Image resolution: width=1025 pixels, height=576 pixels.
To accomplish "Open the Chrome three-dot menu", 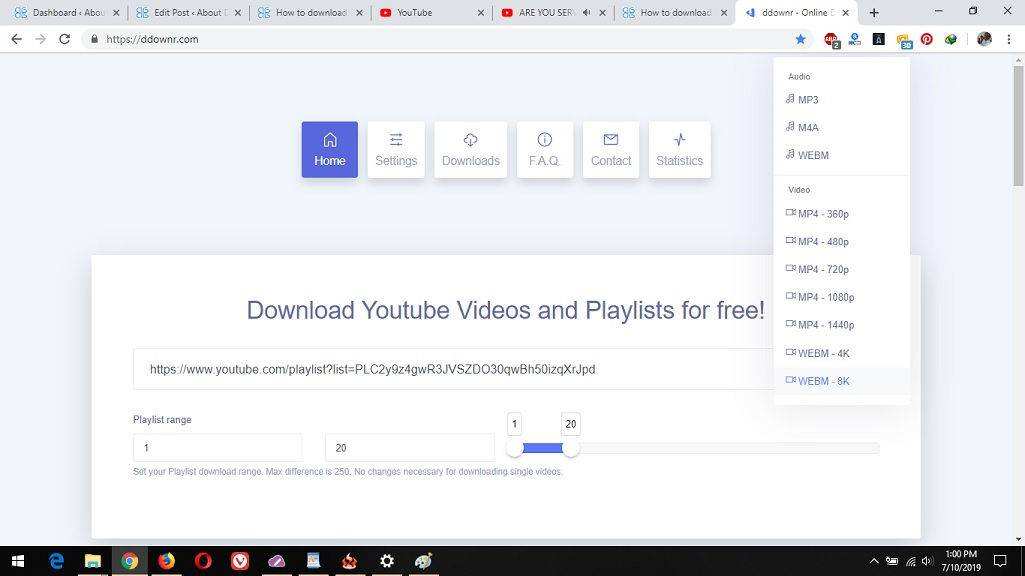I will tap(1009, 39).
